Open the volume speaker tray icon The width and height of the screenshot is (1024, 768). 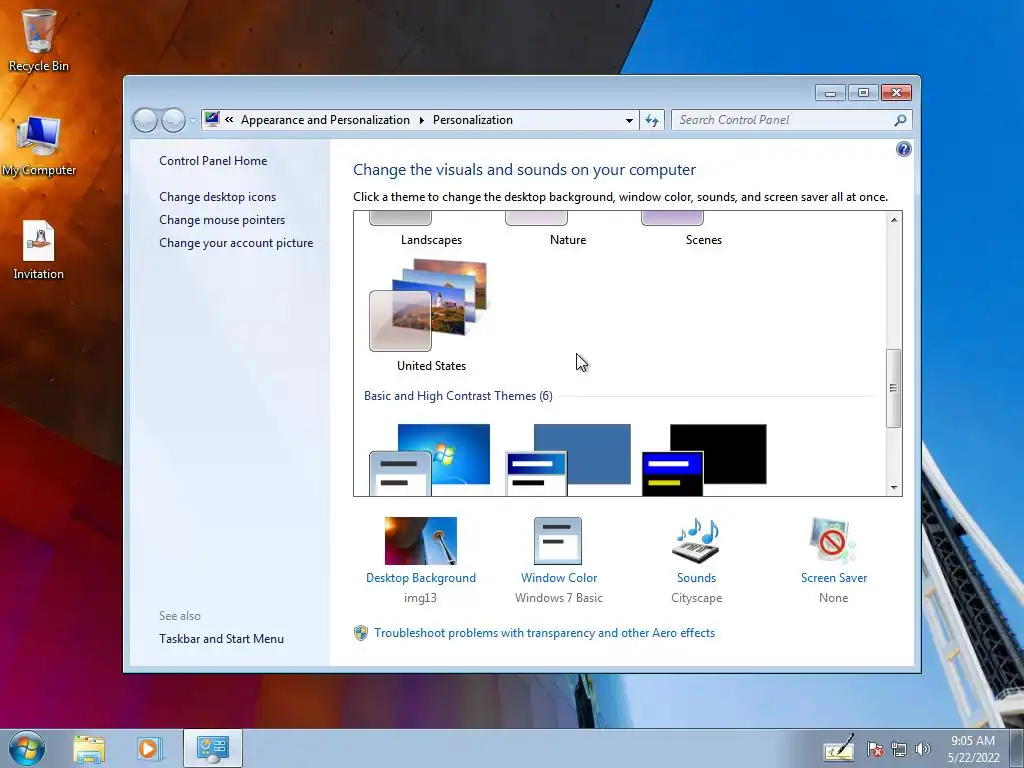[922, 749]
